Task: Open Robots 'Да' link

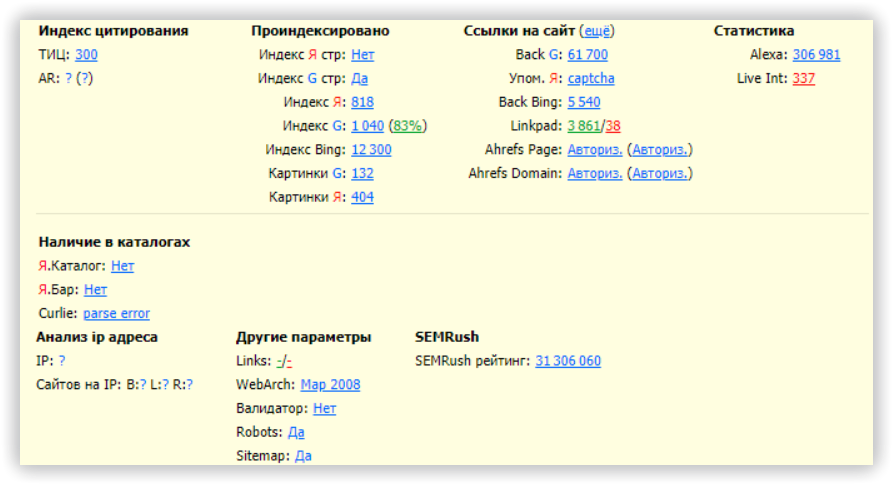Action: click(296, 433)
